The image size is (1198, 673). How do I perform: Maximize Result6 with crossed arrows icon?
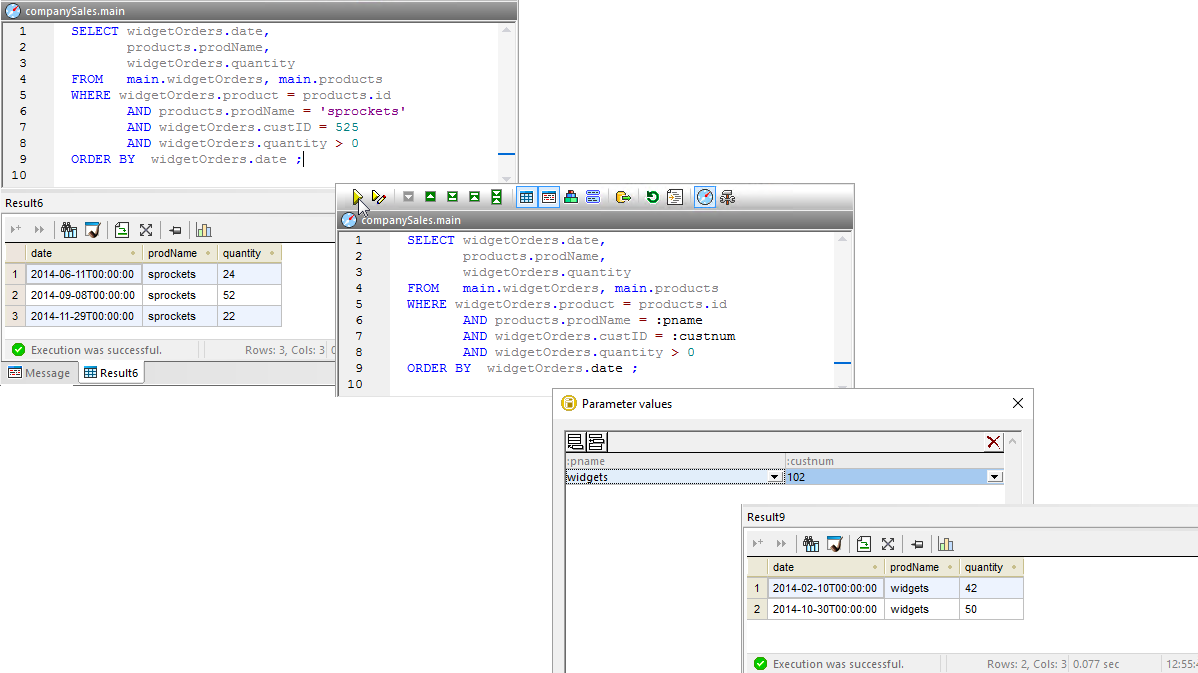coord(146,230)
